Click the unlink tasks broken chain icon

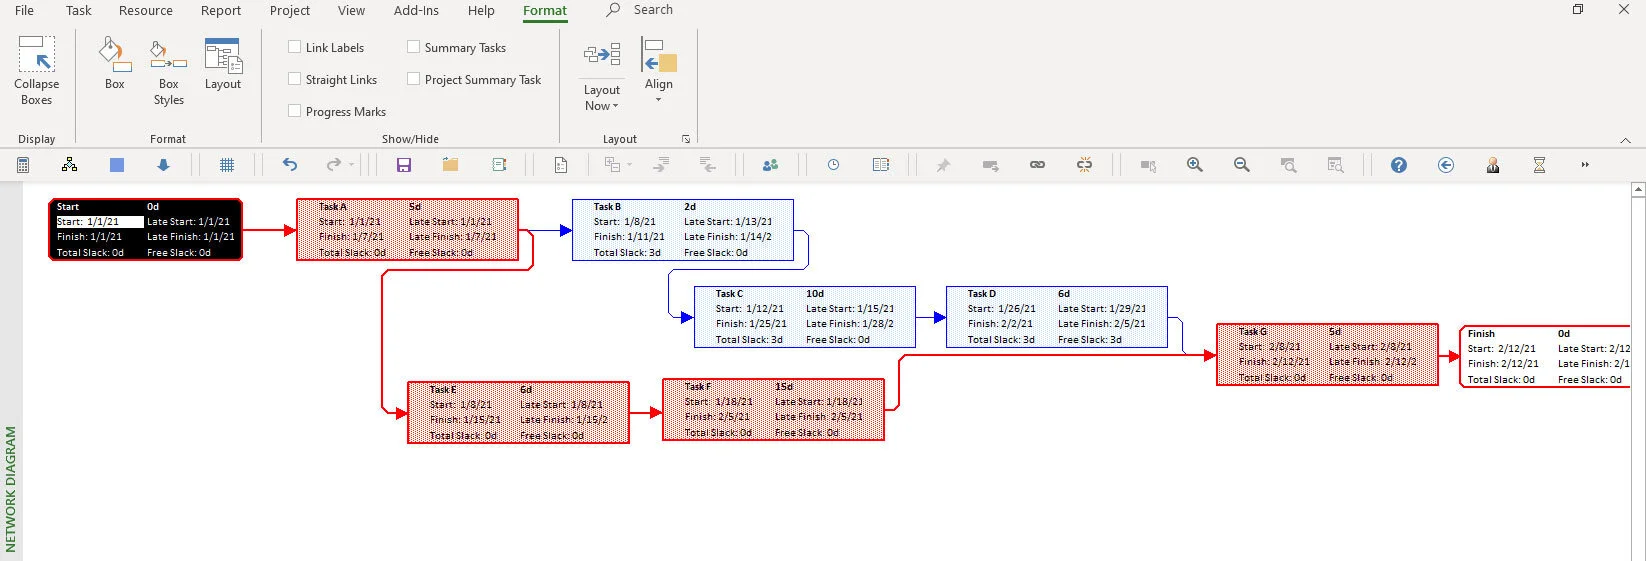click(1084, 165)
